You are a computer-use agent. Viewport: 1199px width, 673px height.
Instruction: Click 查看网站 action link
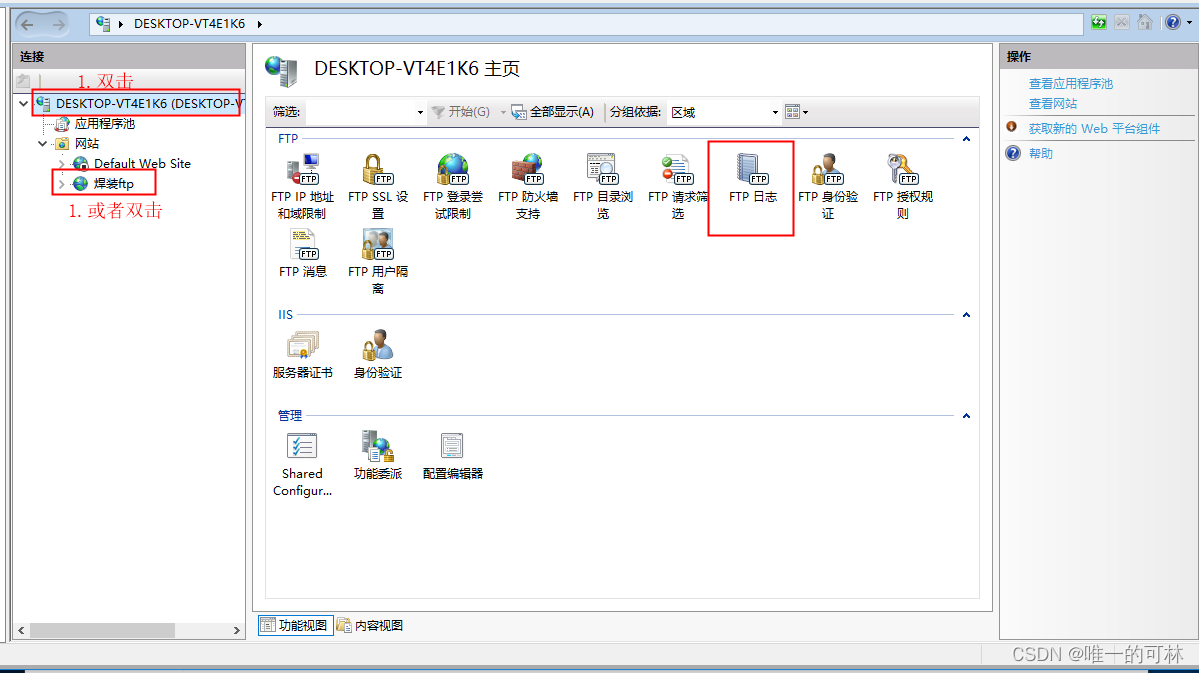coord(1052,103)
